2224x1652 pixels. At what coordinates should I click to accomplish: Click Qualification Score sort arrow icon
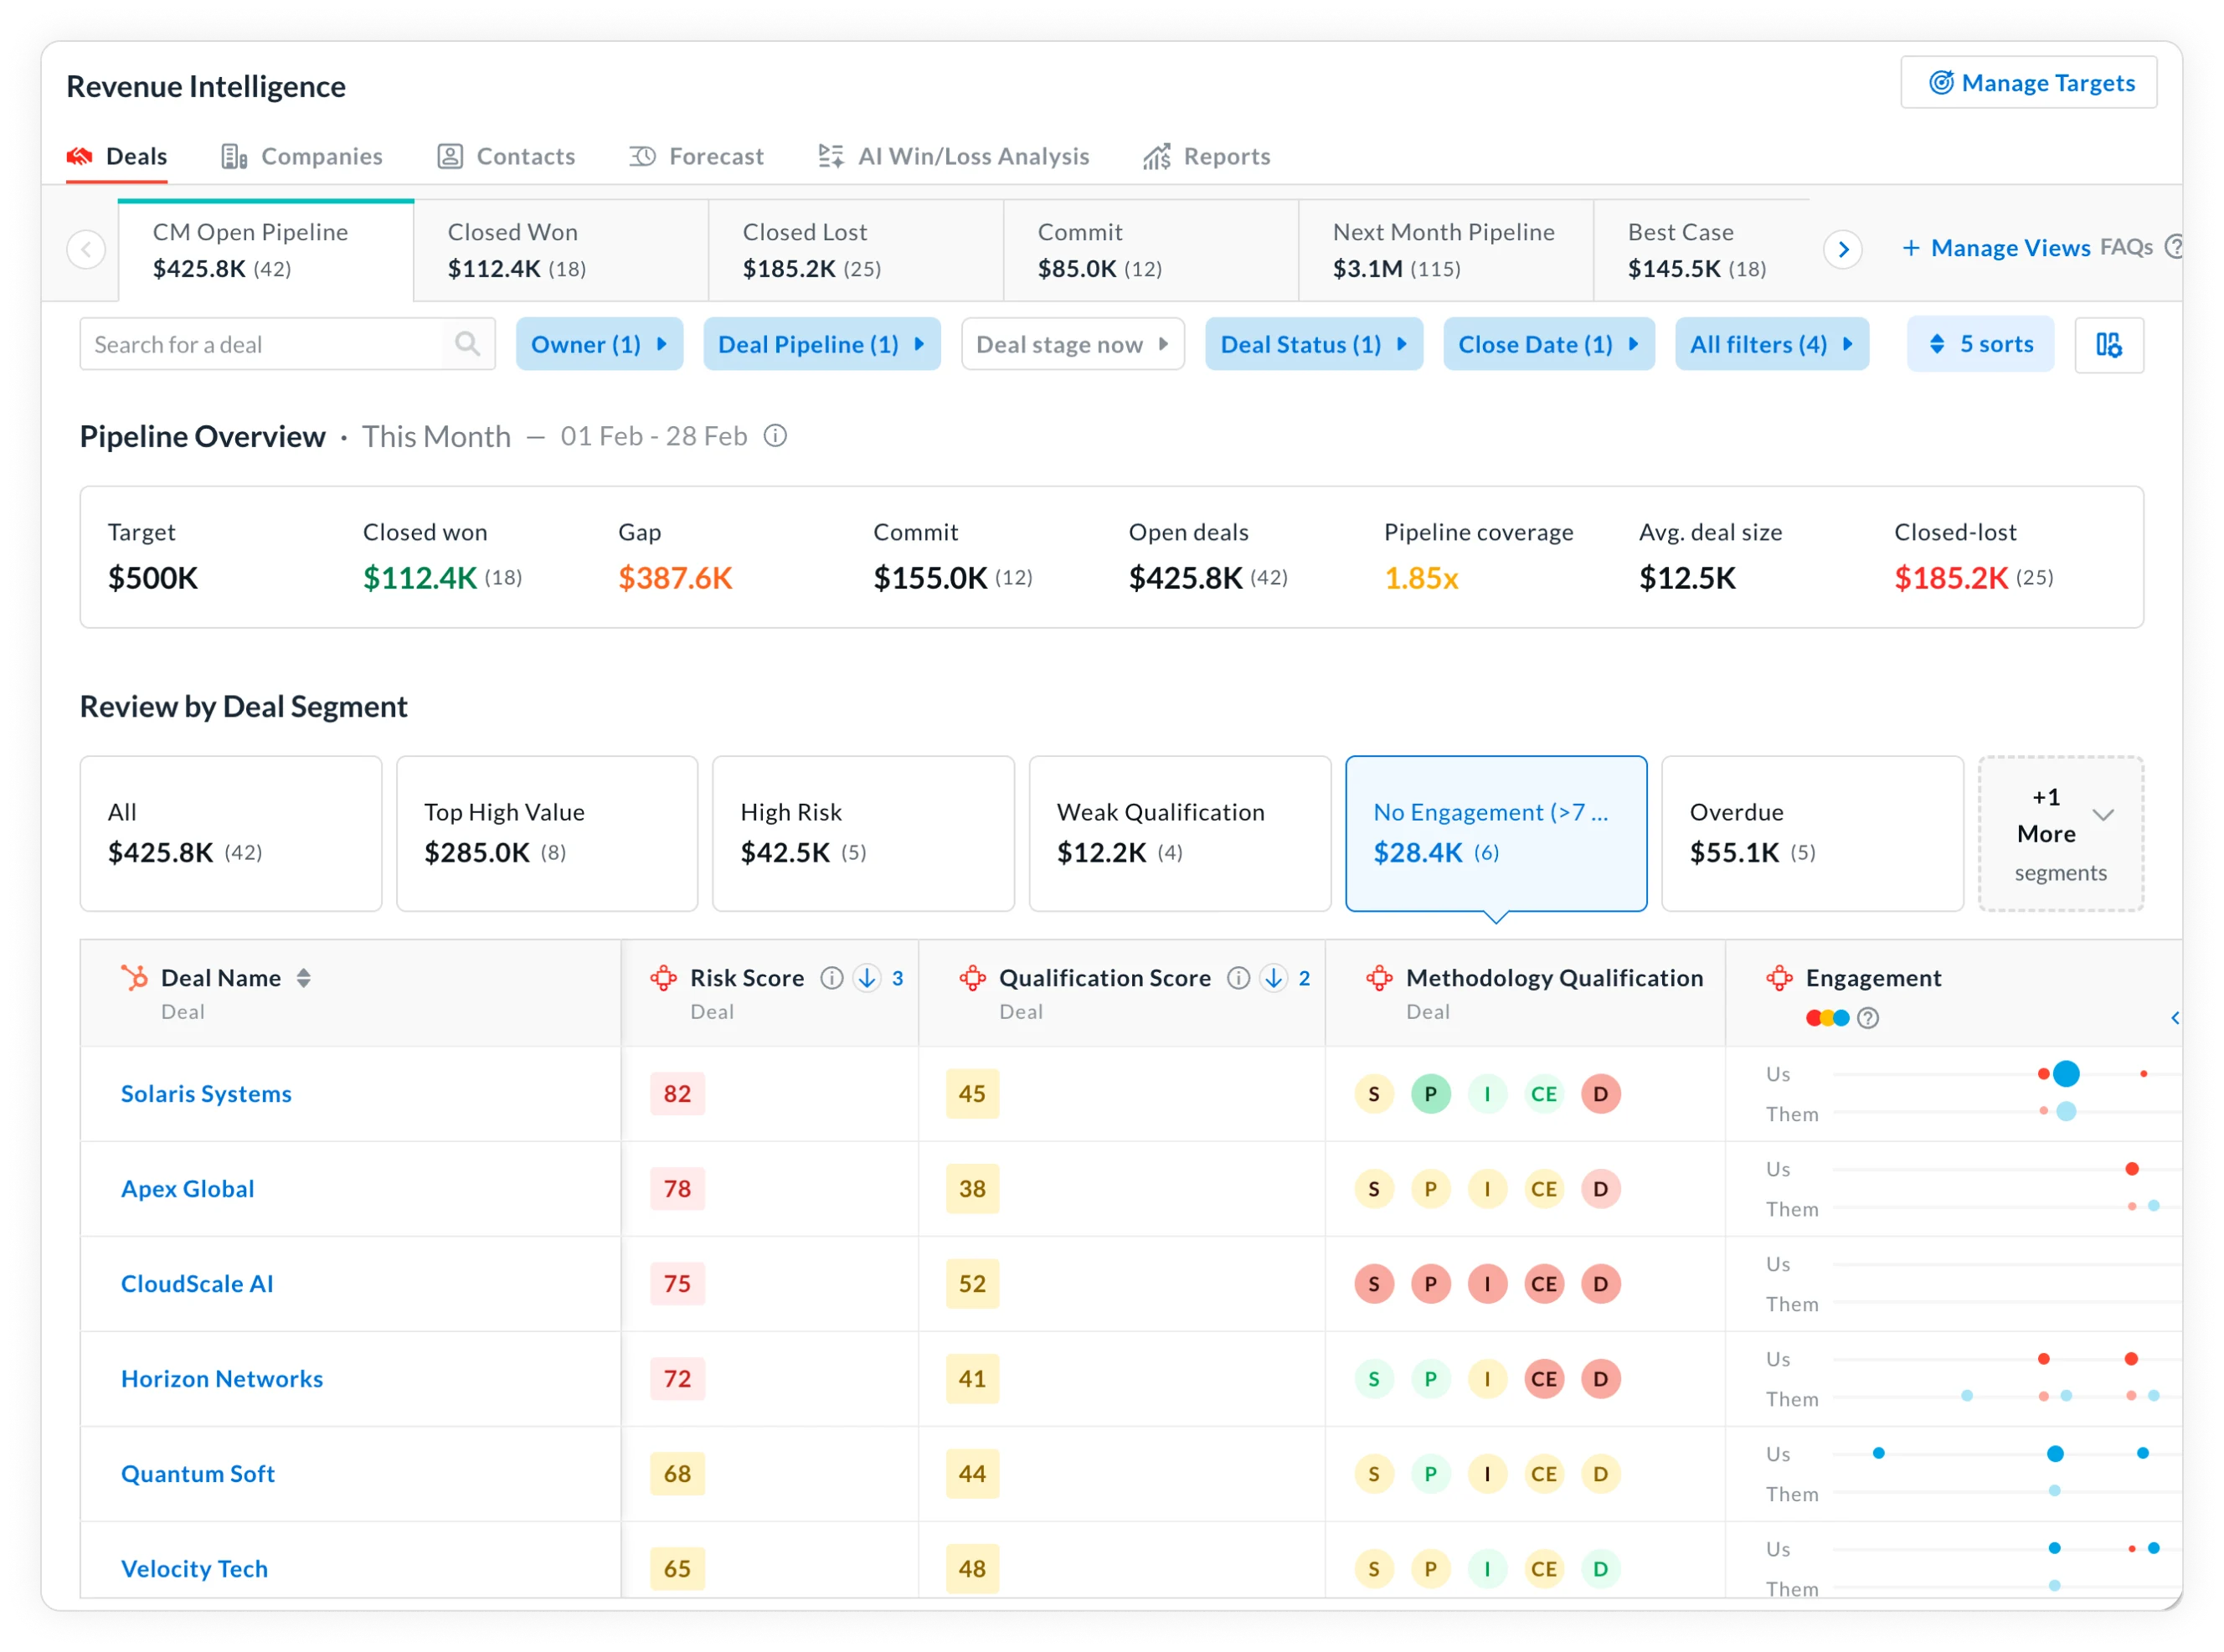[x=1273, y=978]
